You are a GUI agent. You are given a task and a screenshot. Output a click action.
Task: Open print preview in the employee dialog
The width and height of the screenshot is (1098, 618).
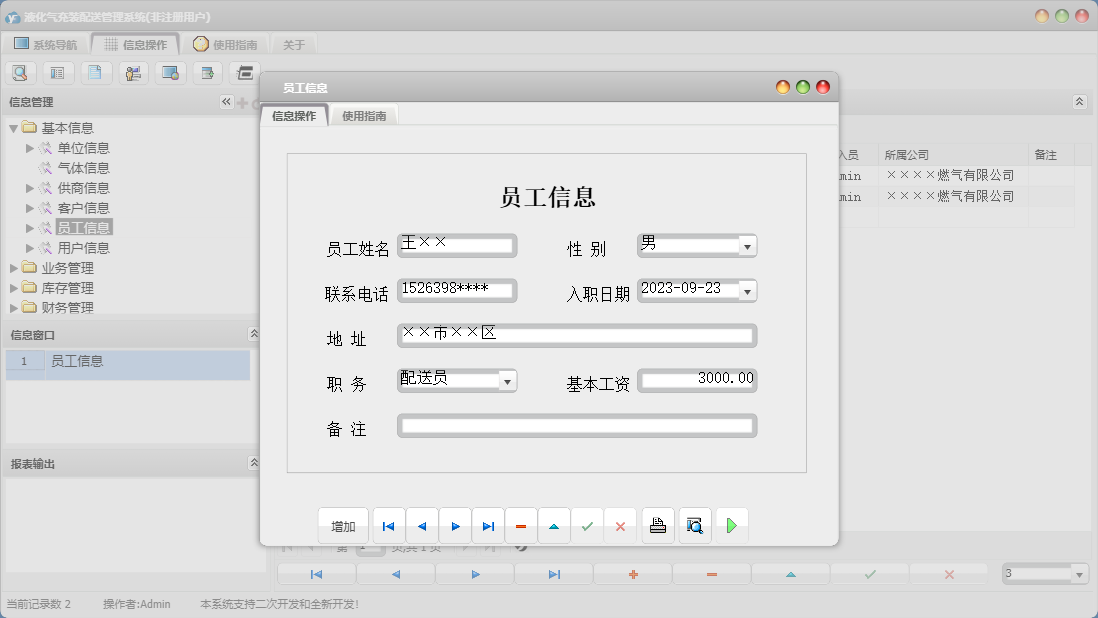coord(694,525)
